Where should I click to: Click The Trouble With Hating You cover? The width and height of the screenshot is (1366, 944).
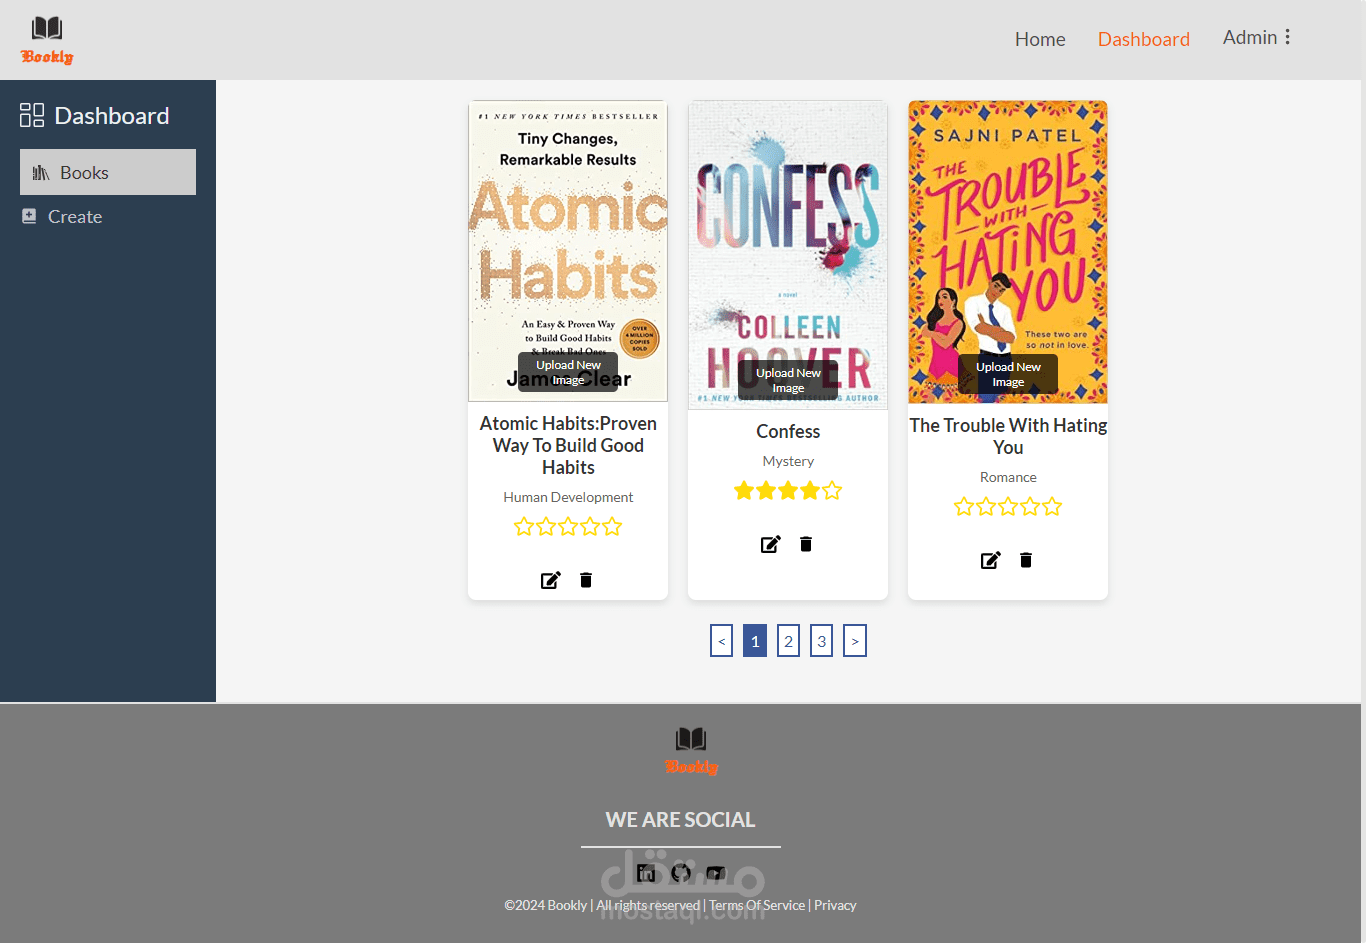tap(1008, 252)
